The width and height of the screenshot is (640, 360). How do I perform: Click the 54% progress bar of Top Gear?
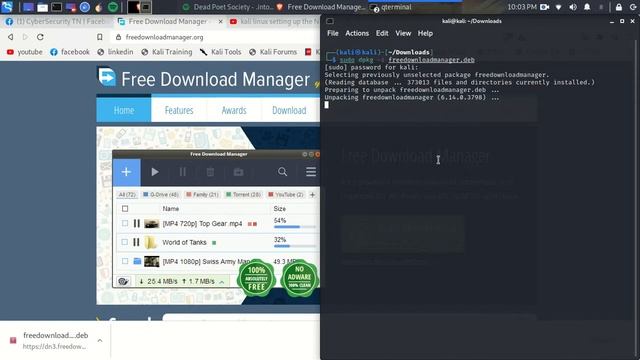[295, 227]
